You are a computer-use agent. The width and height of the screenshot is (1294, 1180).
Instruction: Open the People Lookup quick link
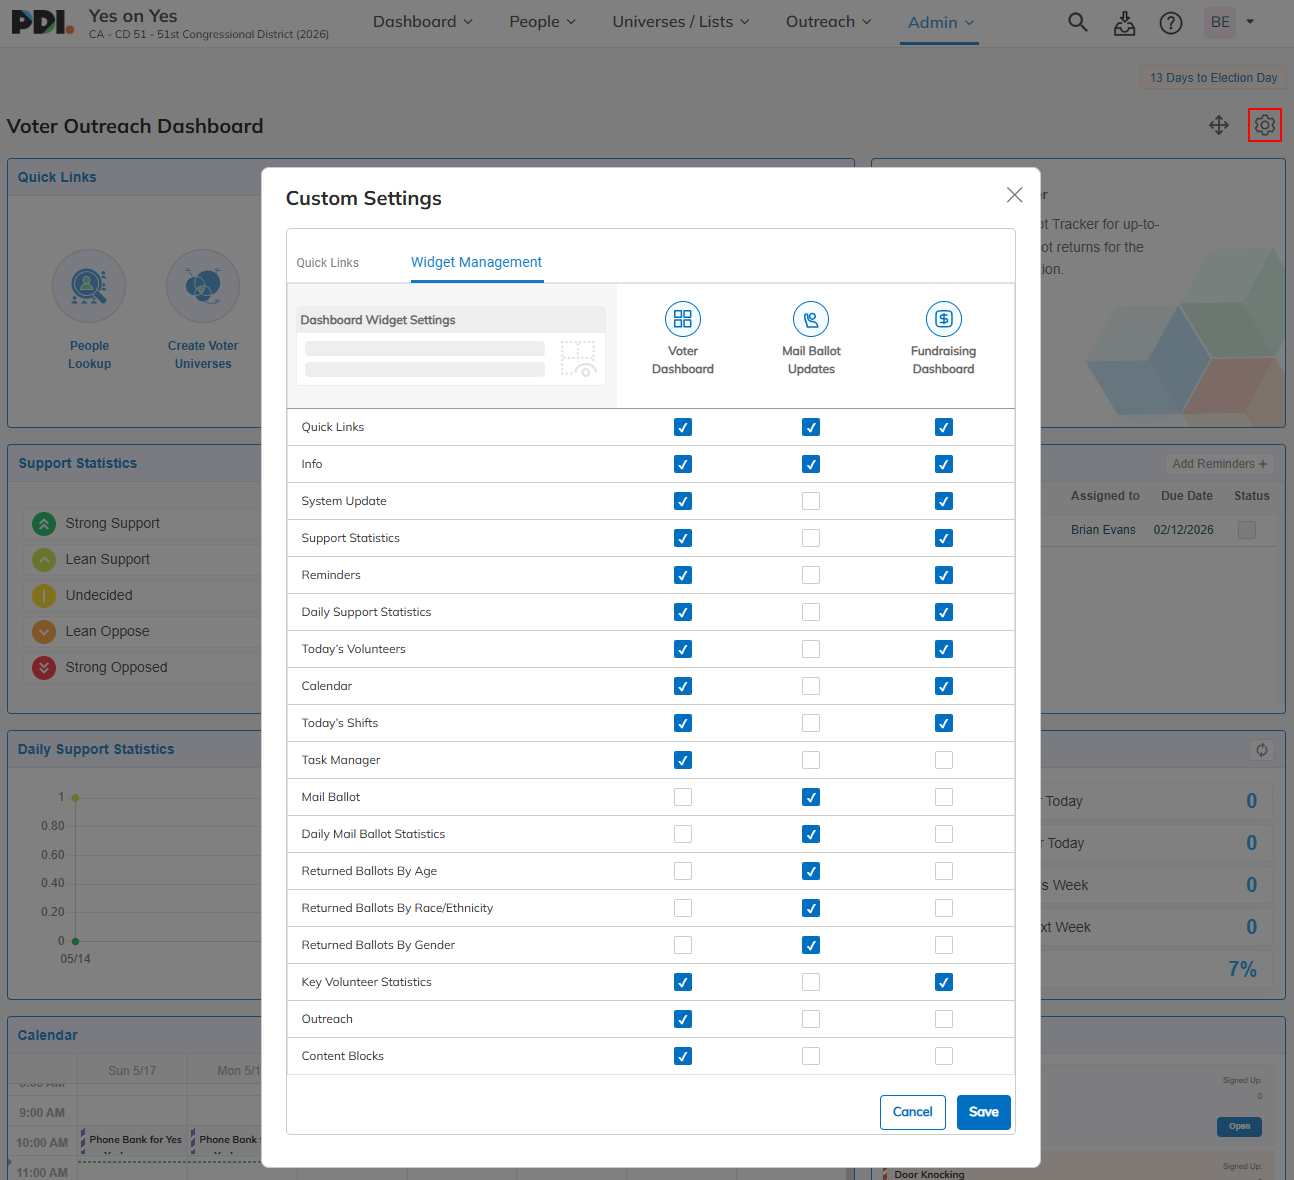(89, 310)
